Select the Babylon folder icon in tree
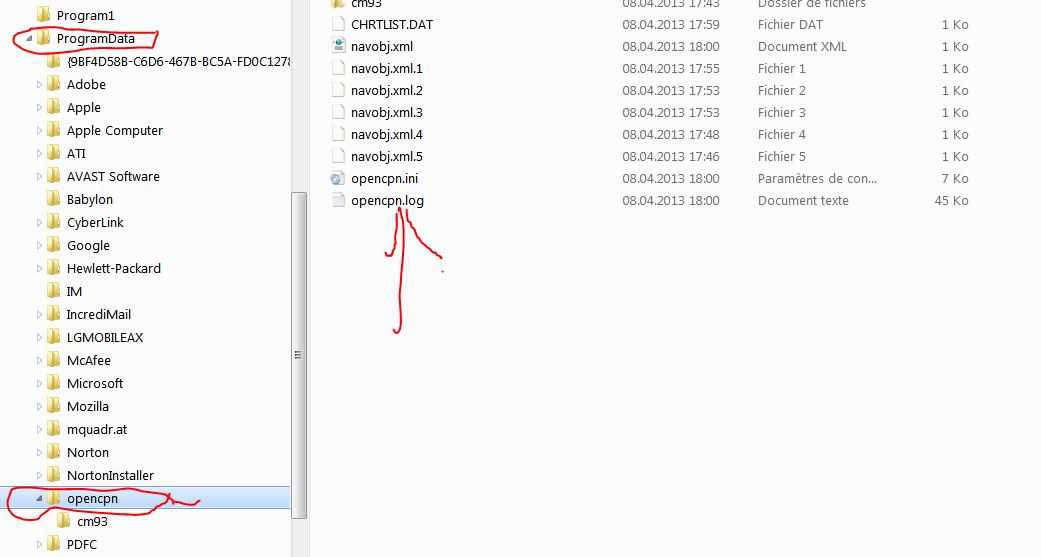The width and height of the screenshot is (1041, 557). 54,199
